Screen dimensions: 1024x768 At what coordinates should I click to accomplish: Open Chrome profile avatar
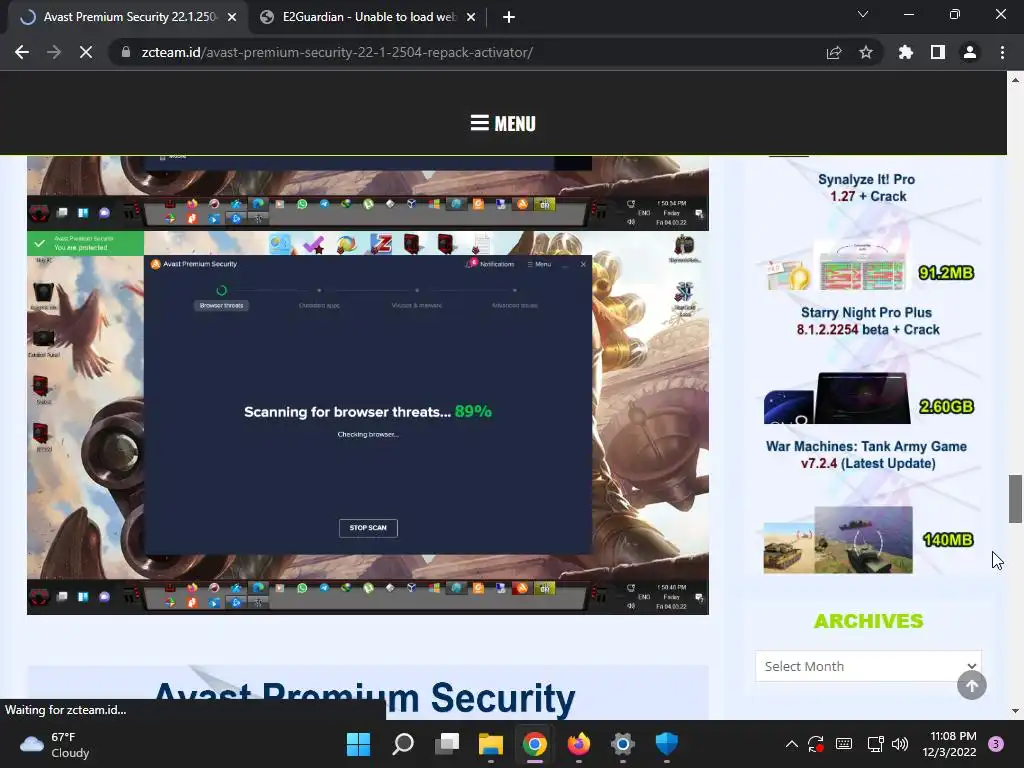coord(970,52)
